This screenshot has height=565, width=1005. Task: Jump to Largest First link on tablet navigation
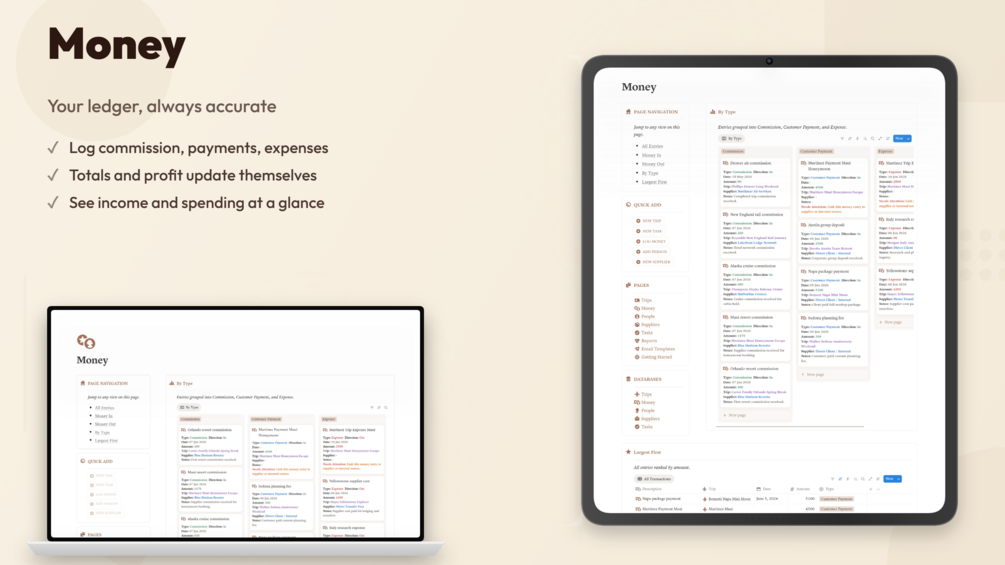click(654, 182)
